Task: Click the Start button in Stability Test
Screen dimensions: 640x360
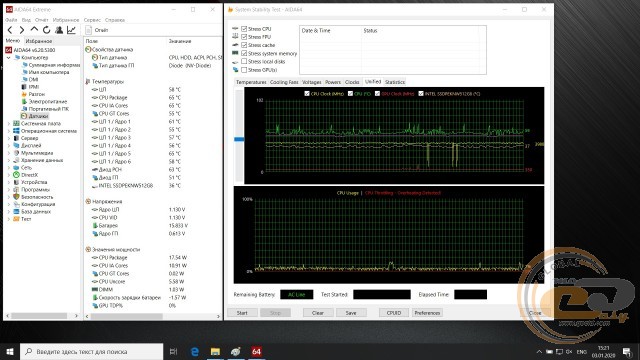Action: pyautogui.click(x=242, y=313)
